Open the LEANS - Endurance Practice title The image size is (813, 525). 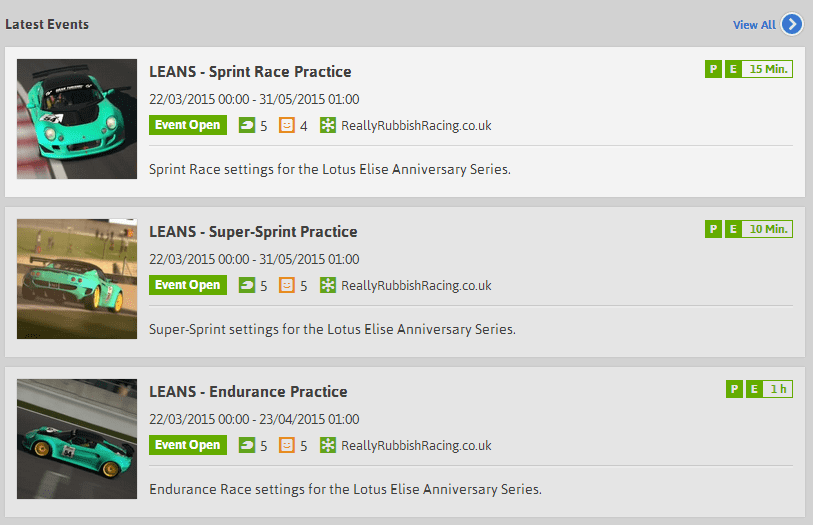click(x=248, y=392)
